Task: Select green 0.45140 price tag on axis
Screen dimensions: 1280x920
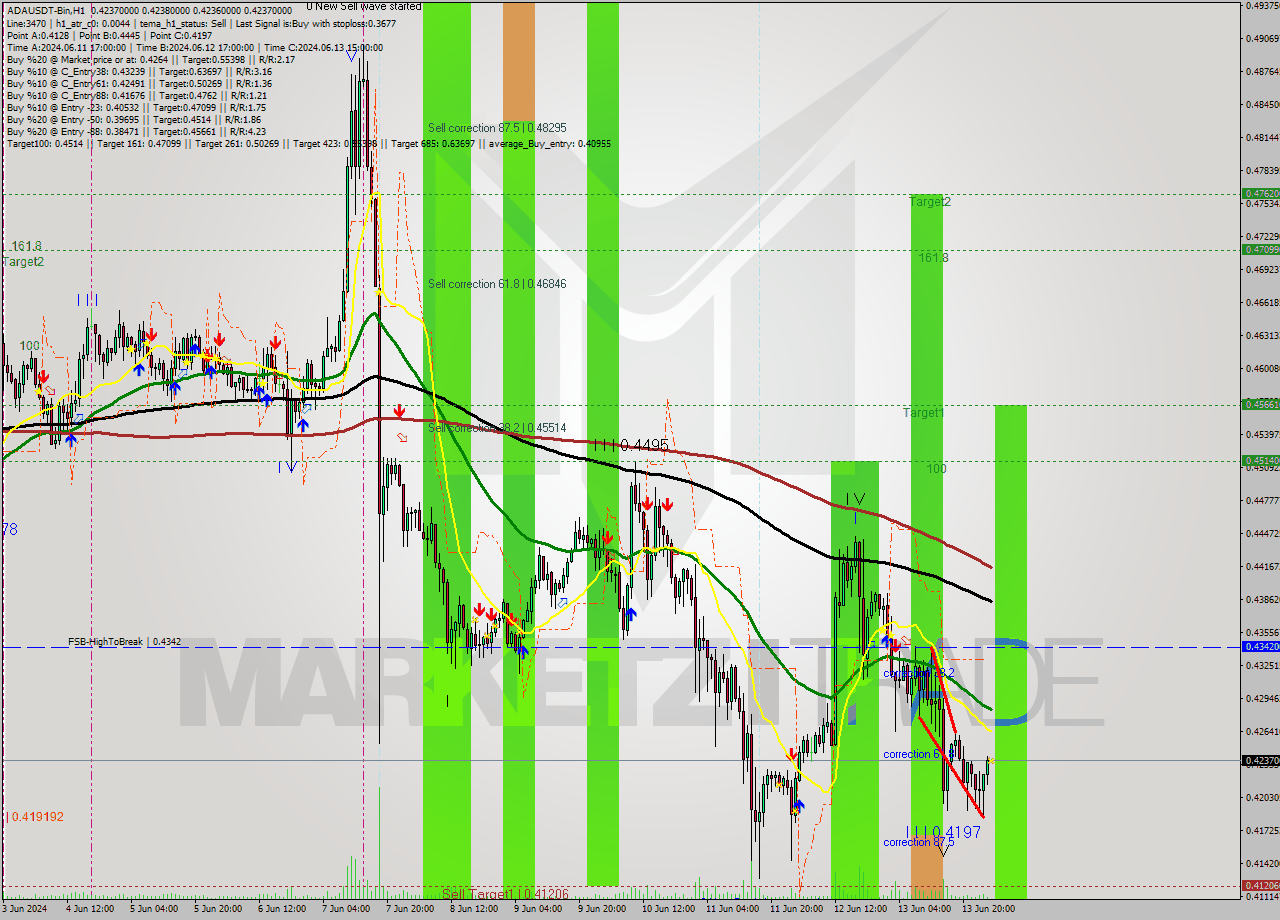Action: 1259,460
